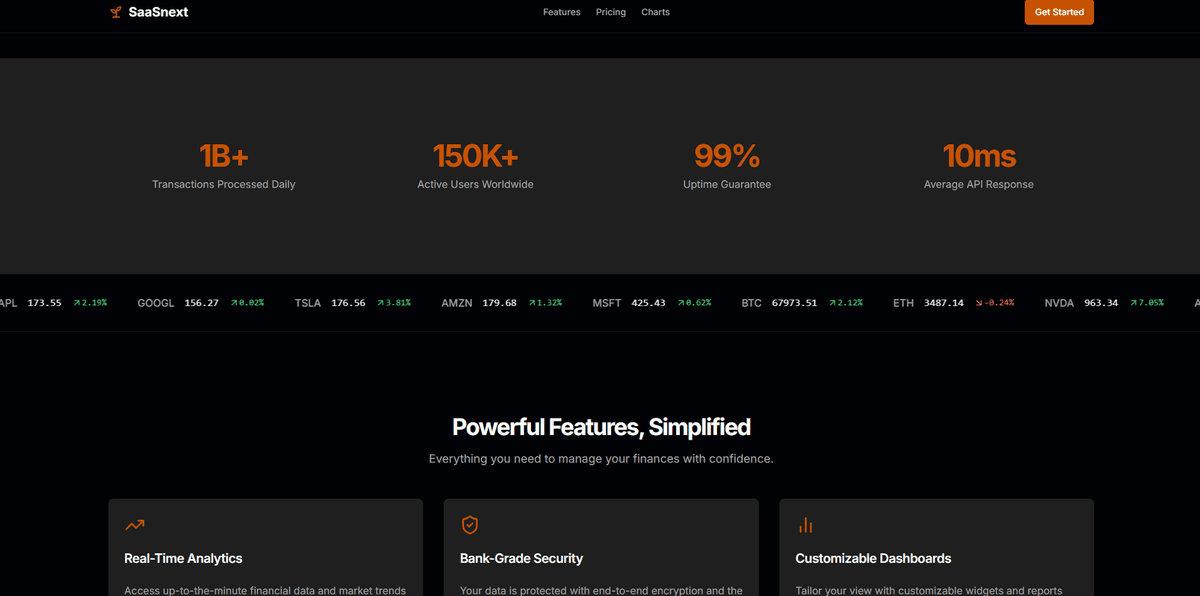Click the 173.55 price at ticker start
This screenshot has height=596, width=1200.
point(45,303)
